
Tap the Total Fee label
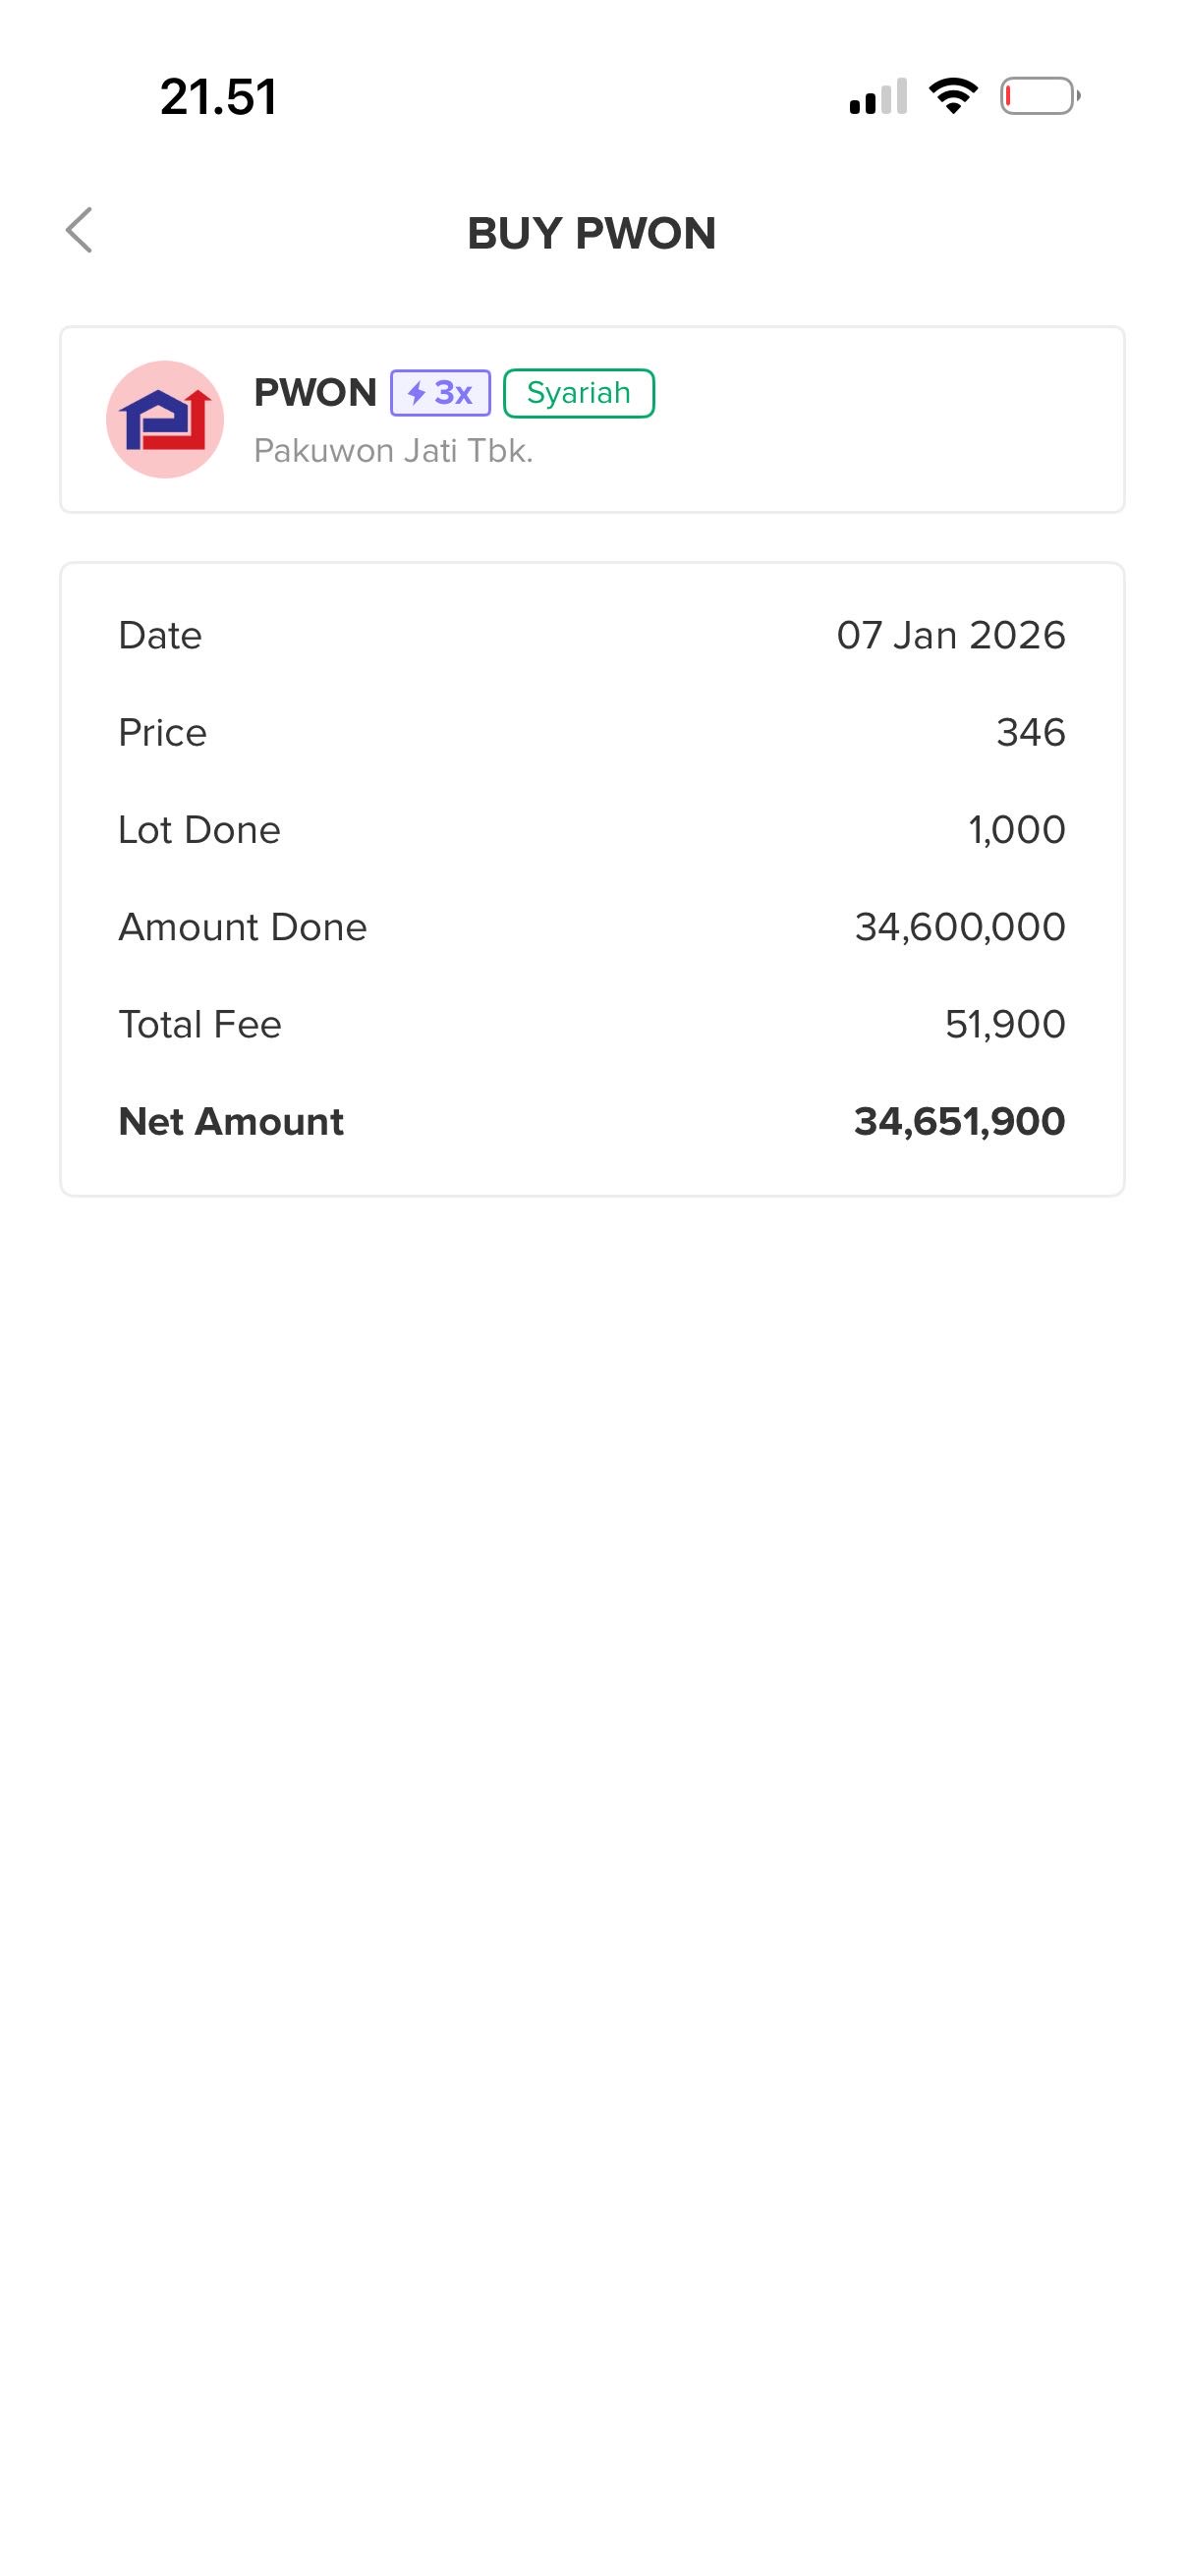200,1024
